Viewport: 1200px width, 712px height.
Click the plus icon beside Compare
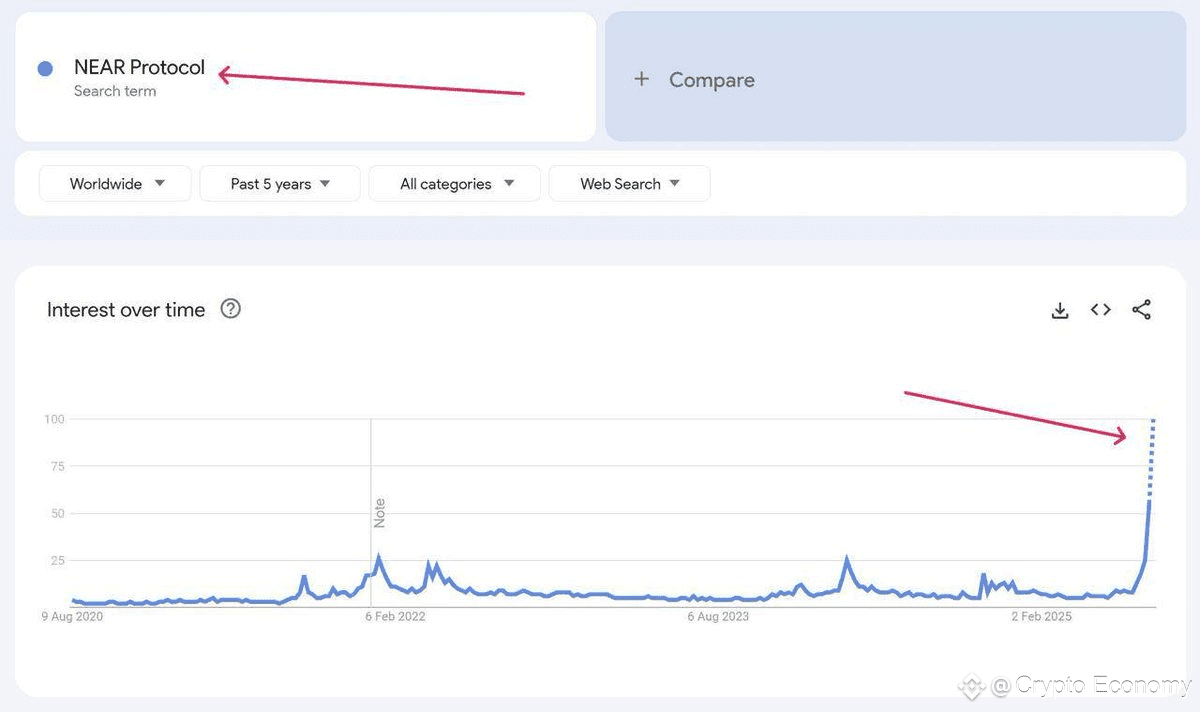(642, 79)
